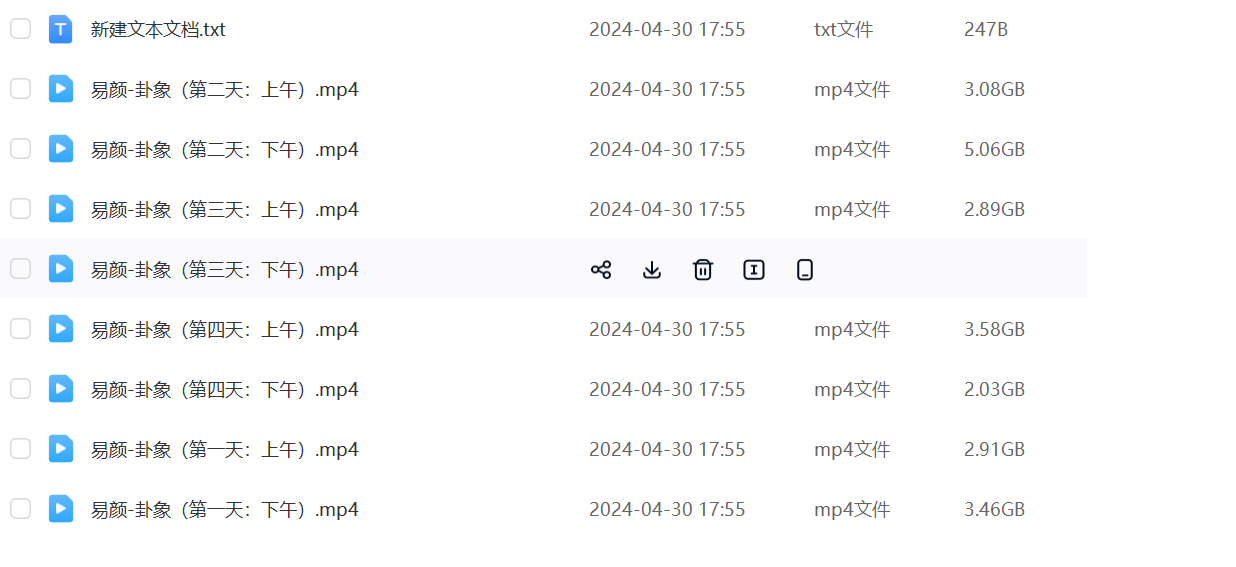Click the video icon for 第二天:上午 file

coord(61,90)
